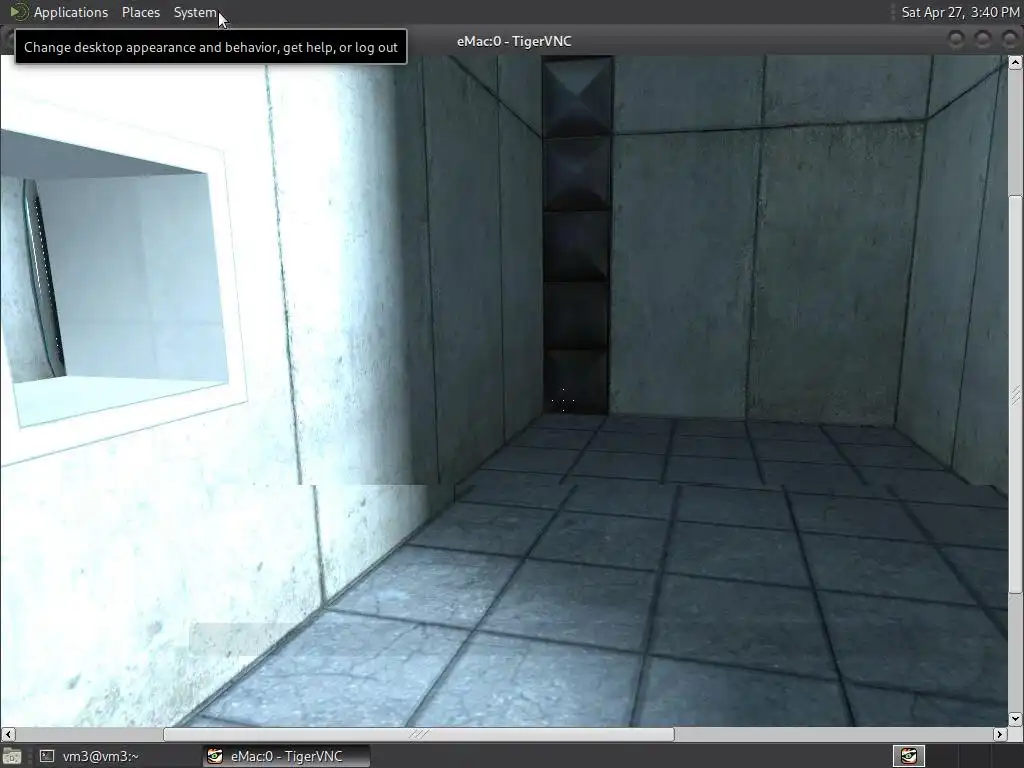Screen dimensions: 1024x768
Task: Open the Places menu
Action: [x=140, y=12]
